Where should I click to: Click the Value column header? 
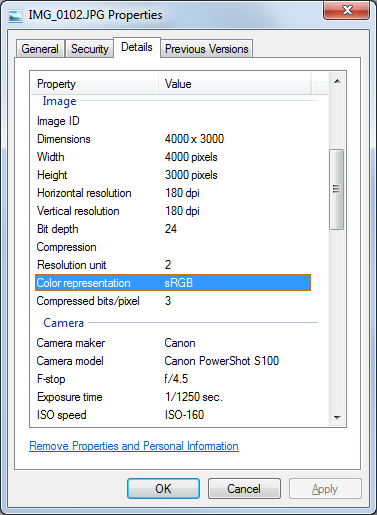(x=235, y=84)
